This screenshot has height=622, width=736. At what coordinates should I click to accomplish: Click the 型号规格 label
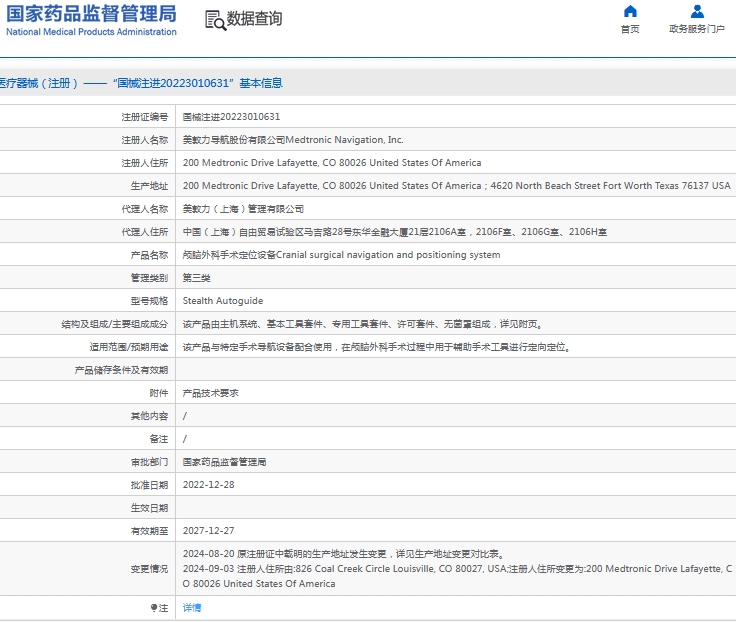pos(149,301)
